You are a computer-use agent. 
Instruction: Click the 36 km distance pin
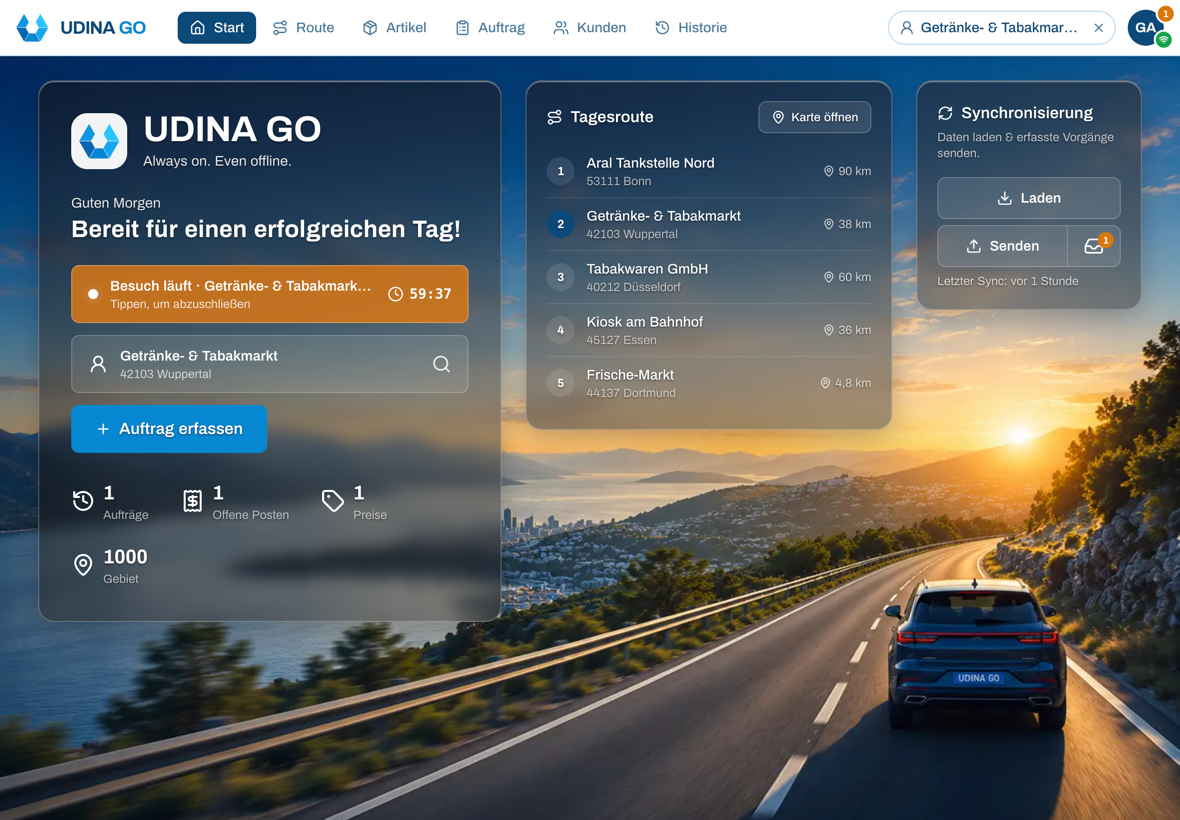click(829, 330)
